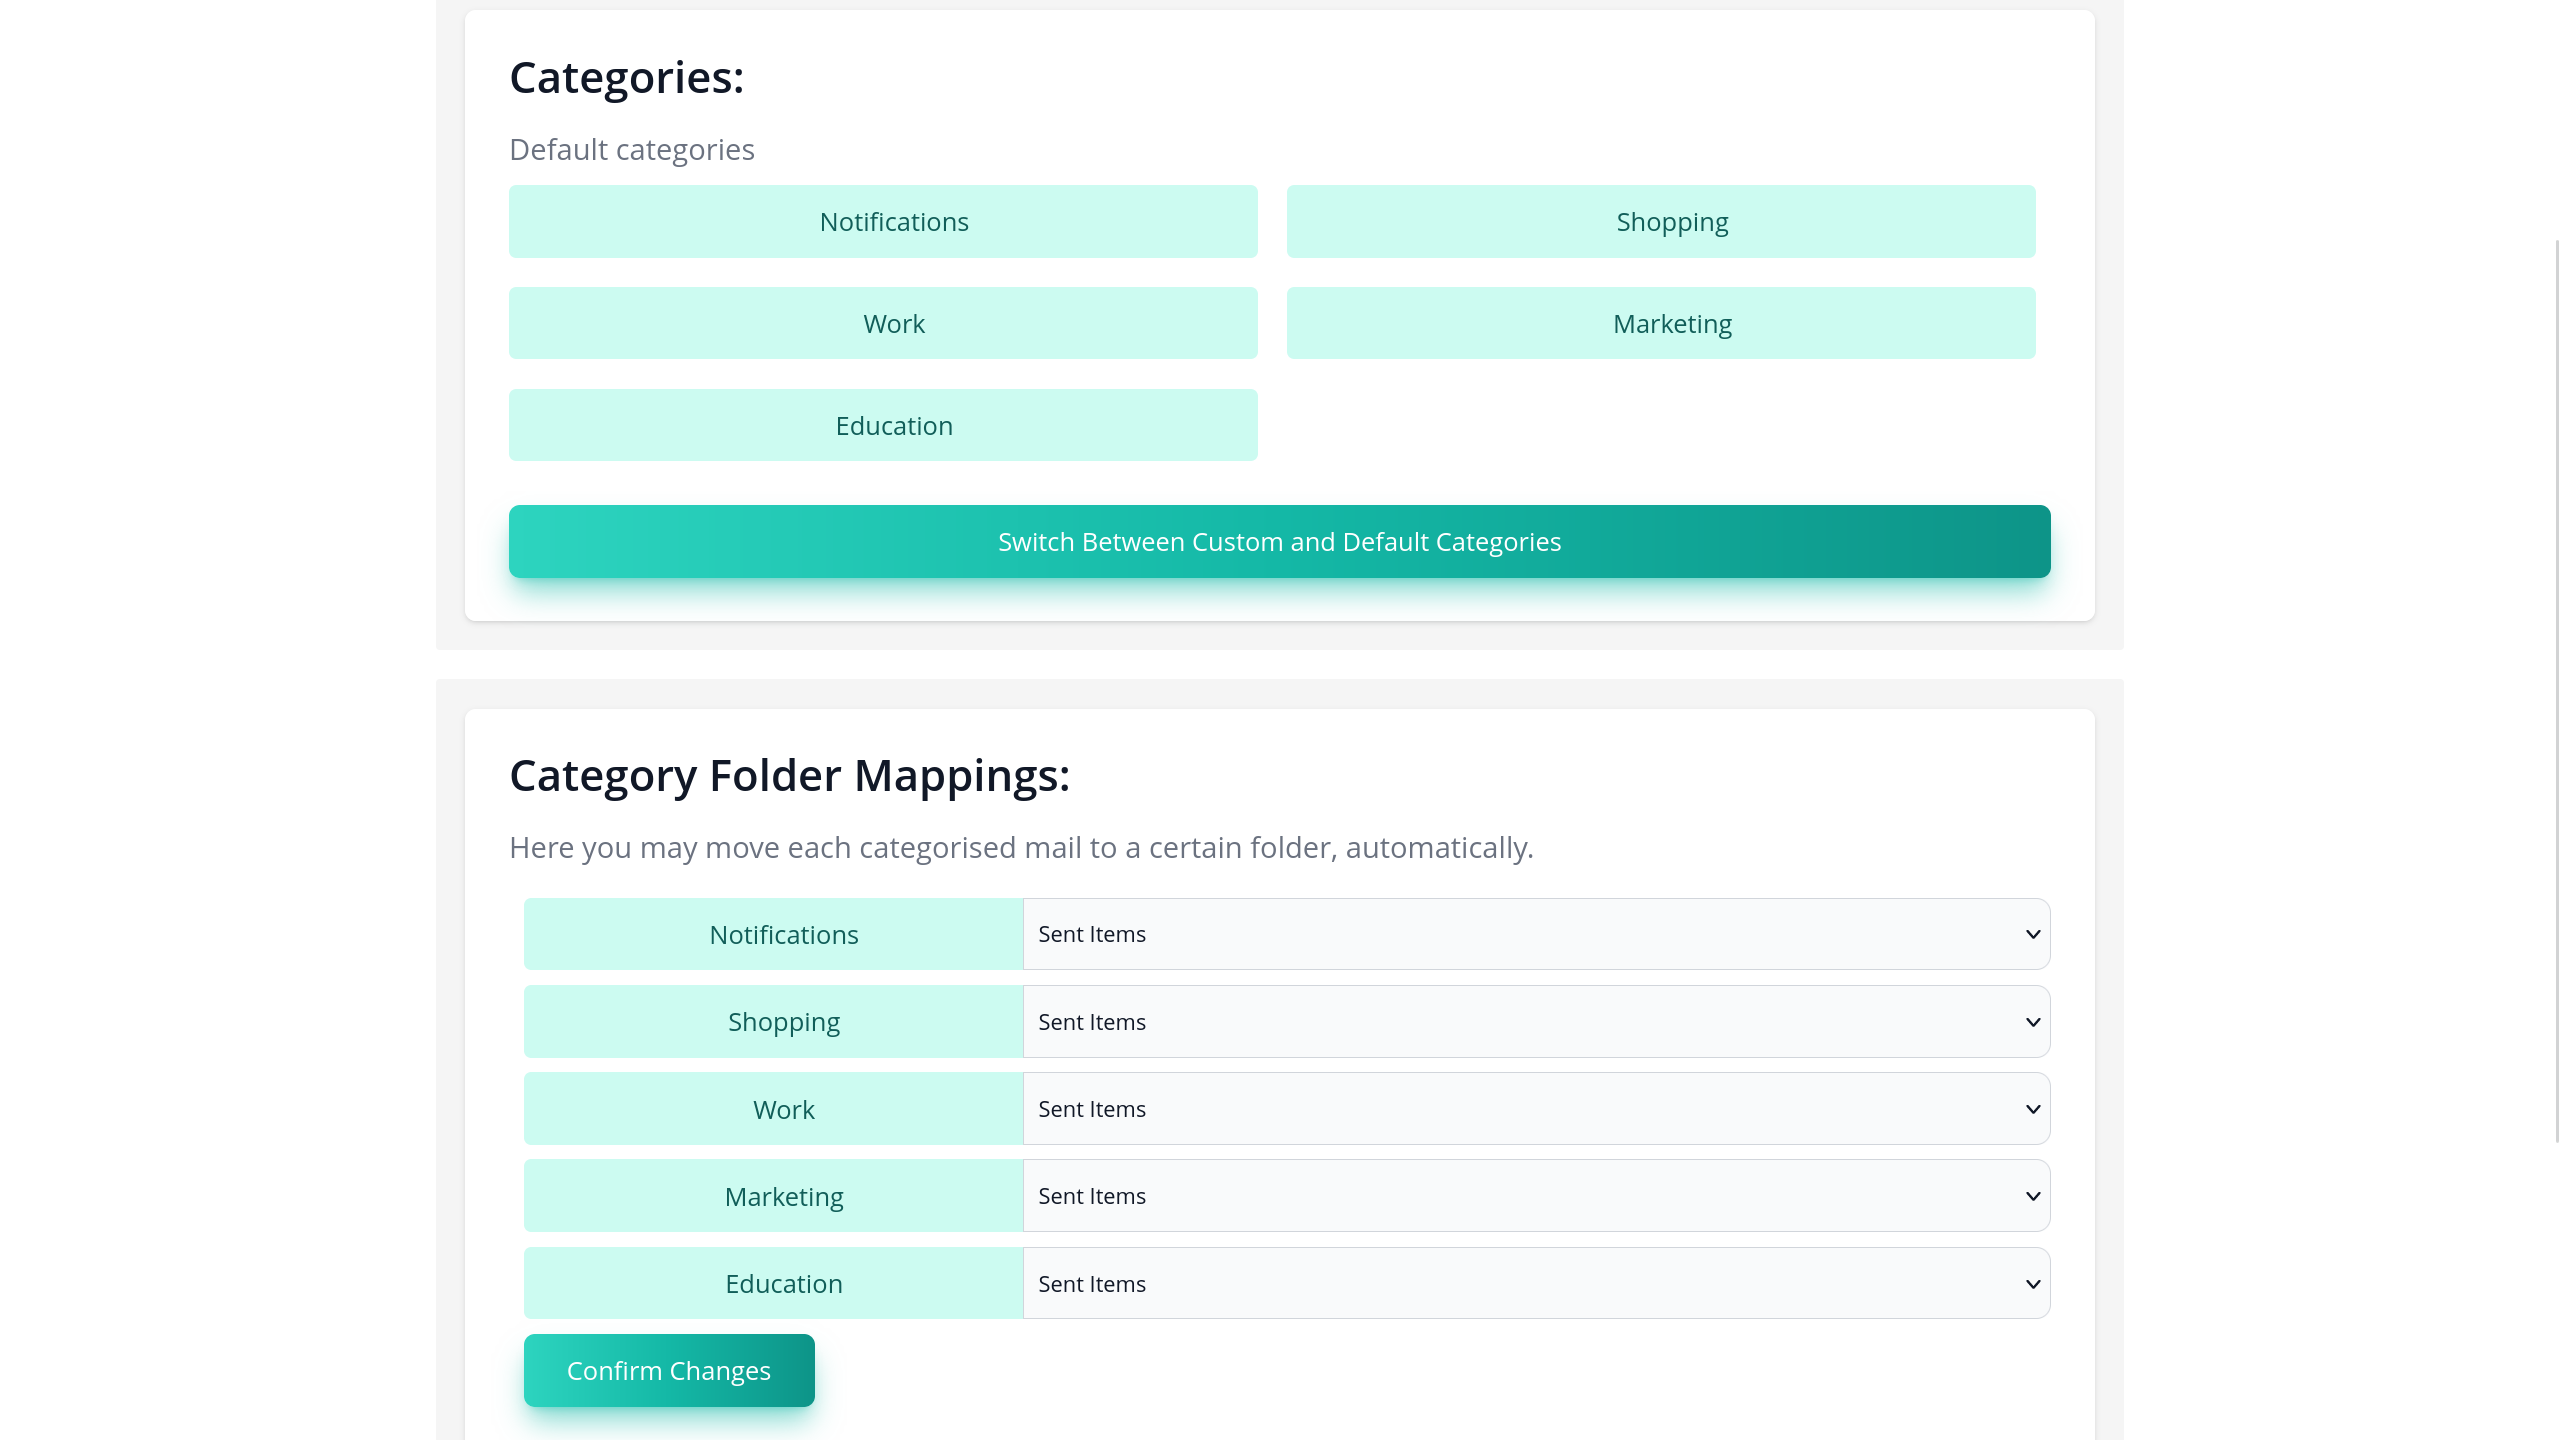This screenshot has height=1440, width=2560.
Task: Click the Notifications dropdown chevron arrow
Action: click(x=2032, y=934)
